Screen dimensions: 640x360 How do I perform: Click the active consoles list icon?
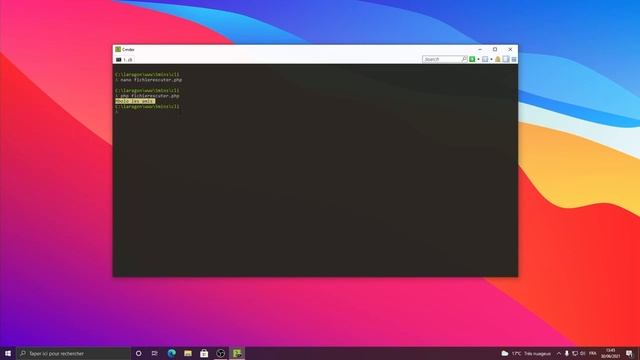485,59
